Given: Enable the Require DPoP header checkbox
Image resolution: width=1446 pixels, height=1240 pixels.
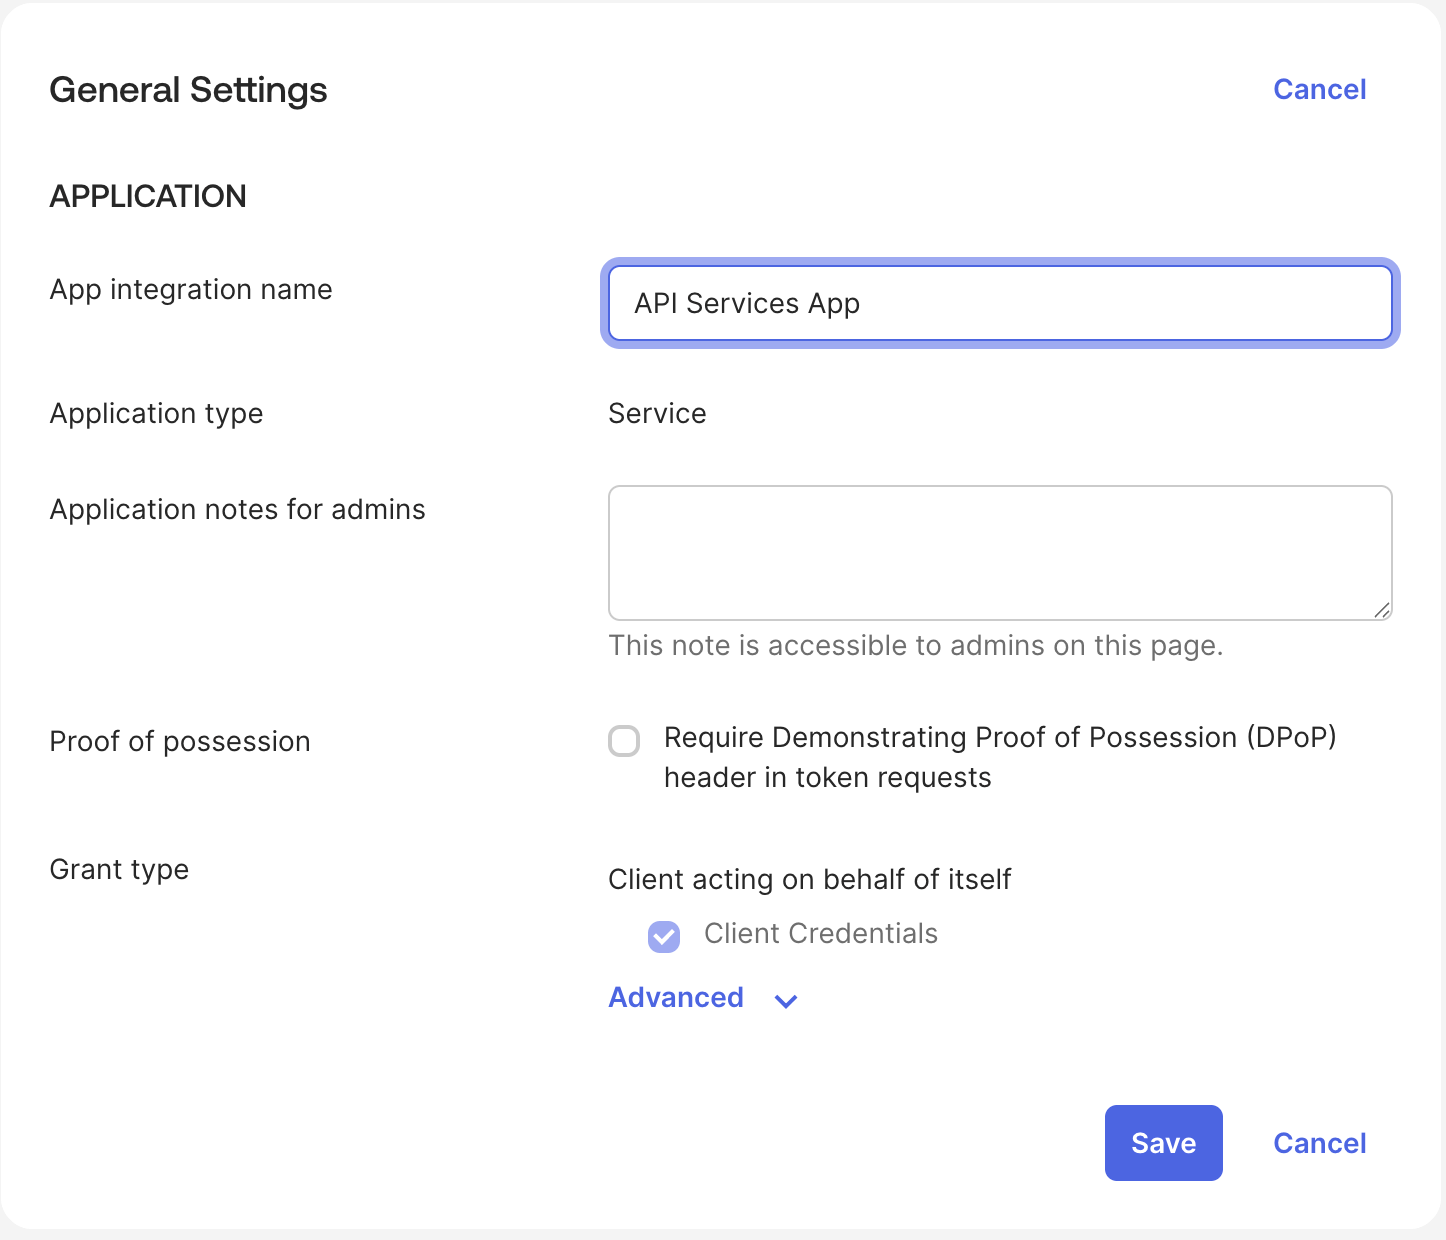Looking at the screenshot, I should click(x=624, y=741).
